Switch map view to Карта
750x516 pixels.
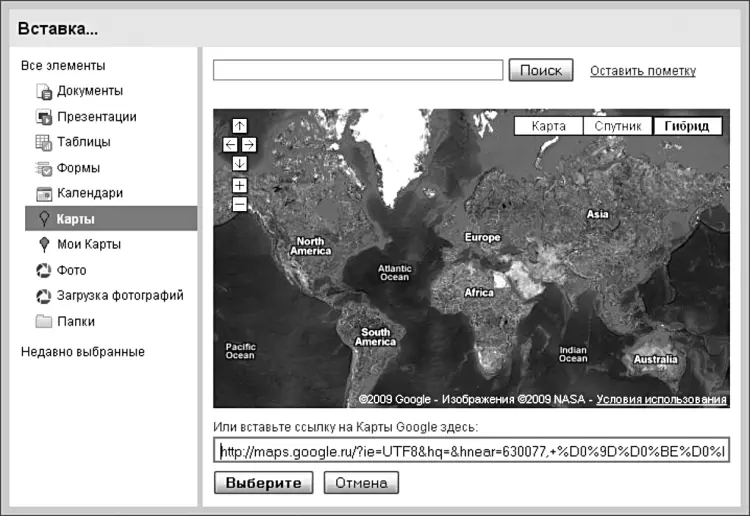549,126
